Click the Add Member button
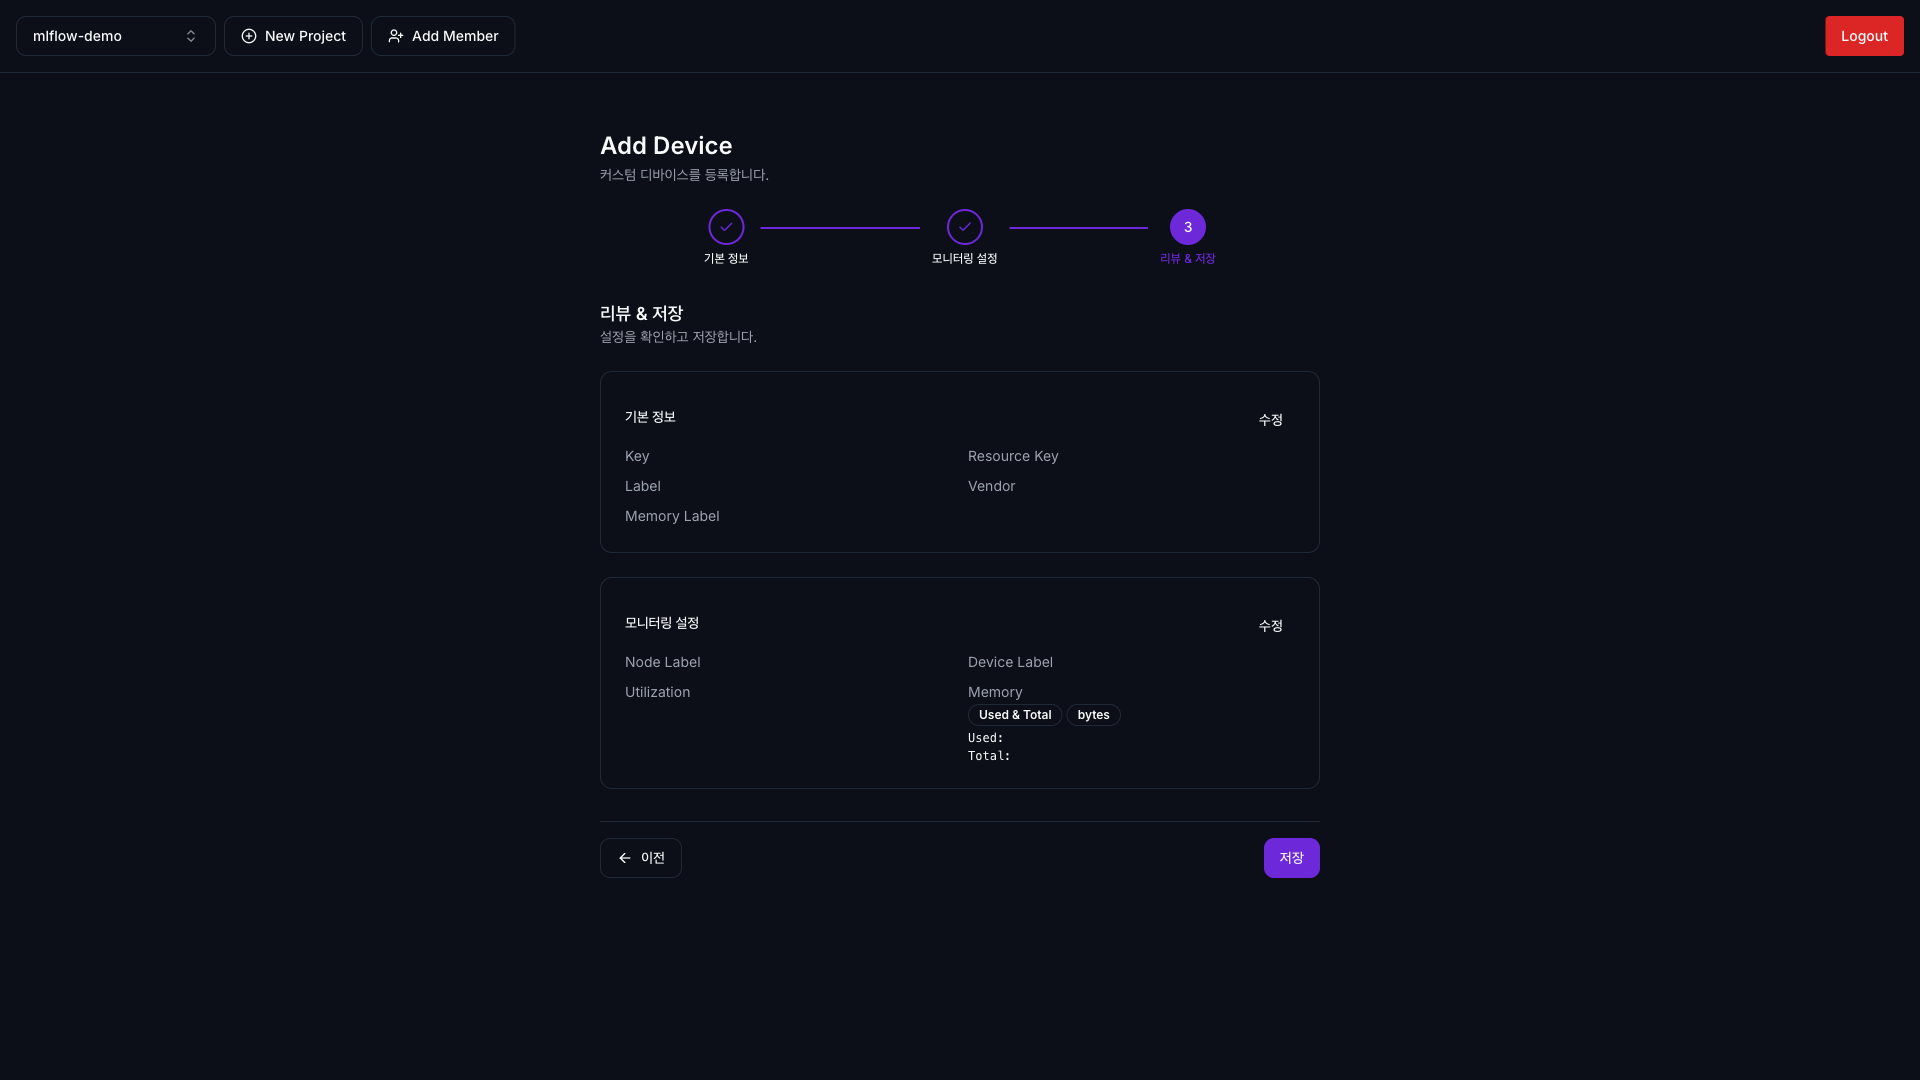 point(443,36)
